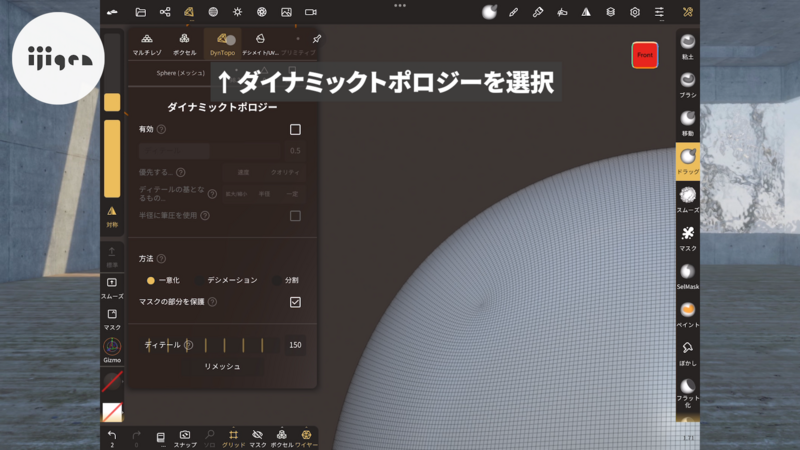Toggle the Gizmo button
The height and width of the screenshot is (450, 800).
(x=112, y=351)
